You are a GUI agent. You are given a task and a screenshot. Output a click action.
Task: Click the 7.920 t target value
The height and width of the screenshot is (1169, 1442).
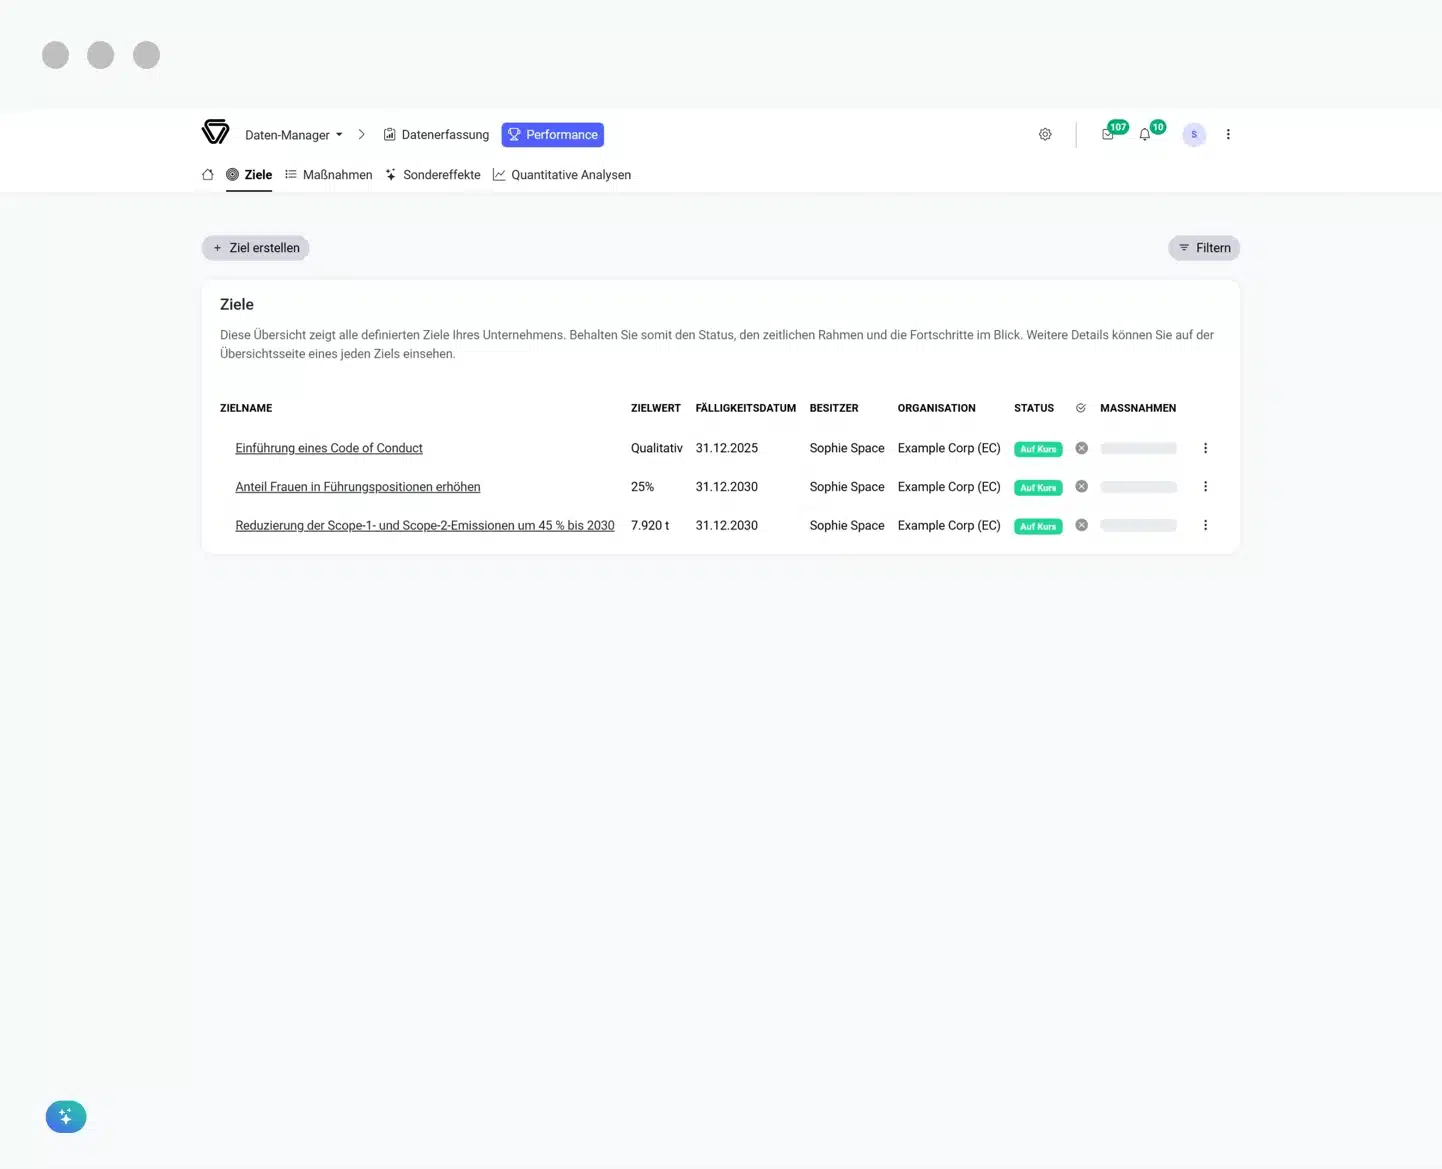650,525
